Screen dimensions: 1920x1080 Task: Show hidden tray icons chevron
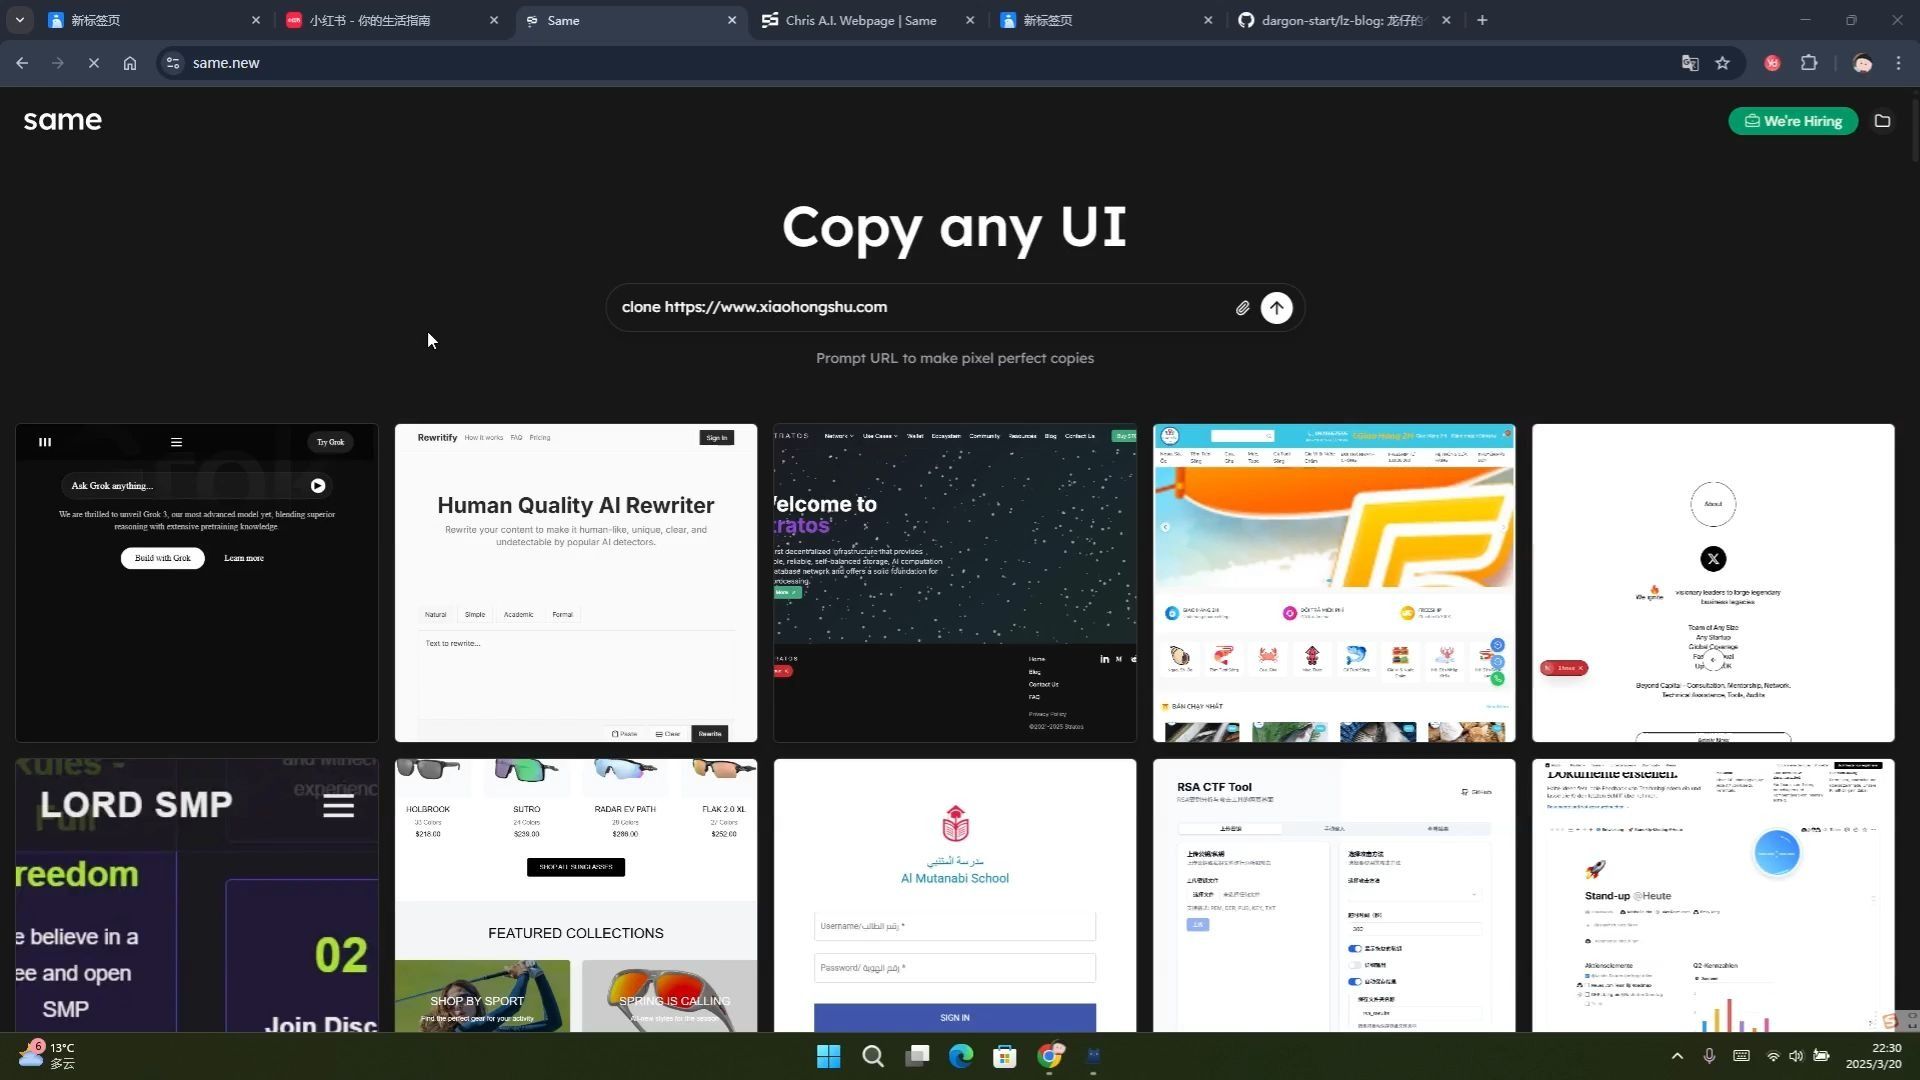pyautogui.click(x=1677, y=1056)
